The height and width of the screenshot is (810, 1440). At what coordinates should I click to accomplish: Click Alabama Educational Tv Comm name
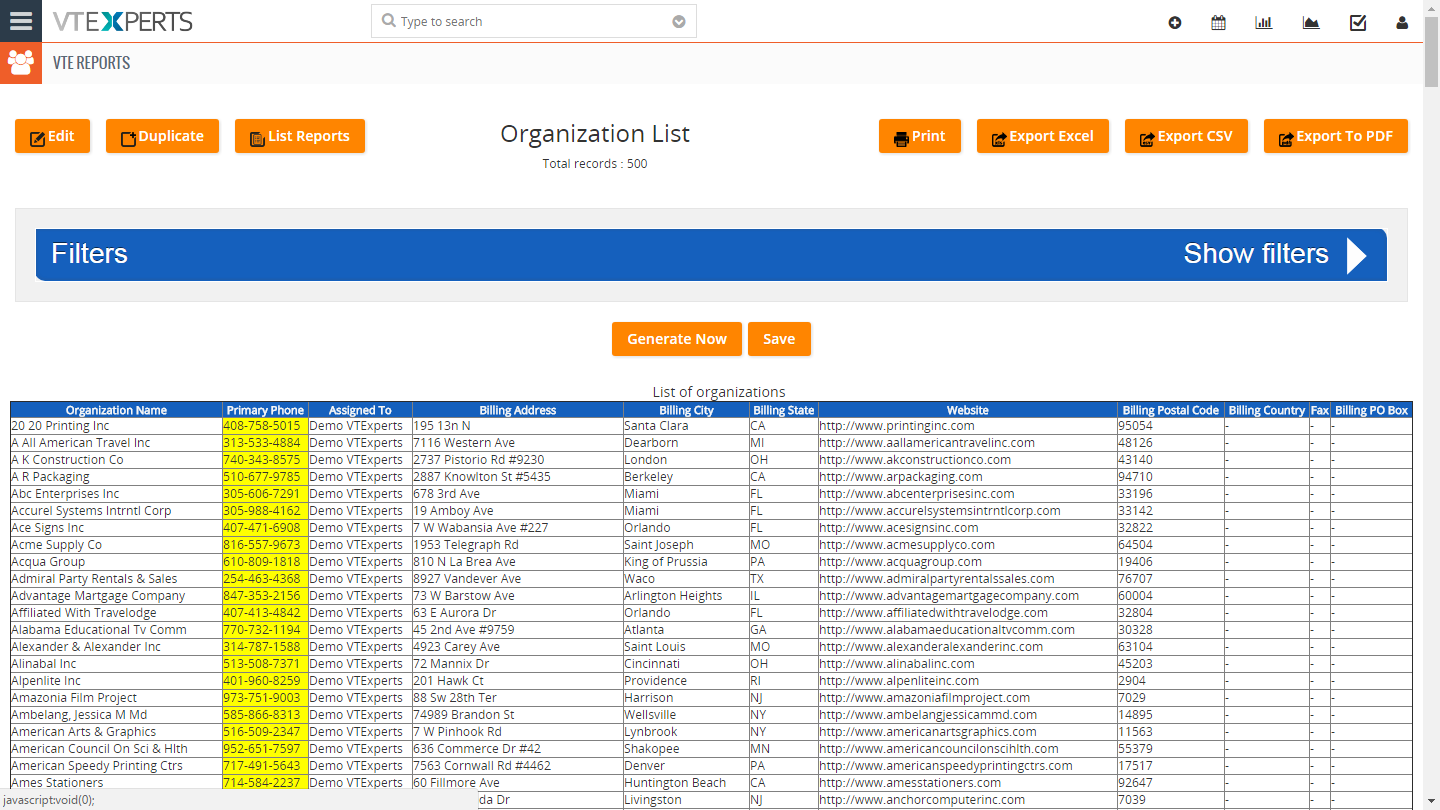99,630
